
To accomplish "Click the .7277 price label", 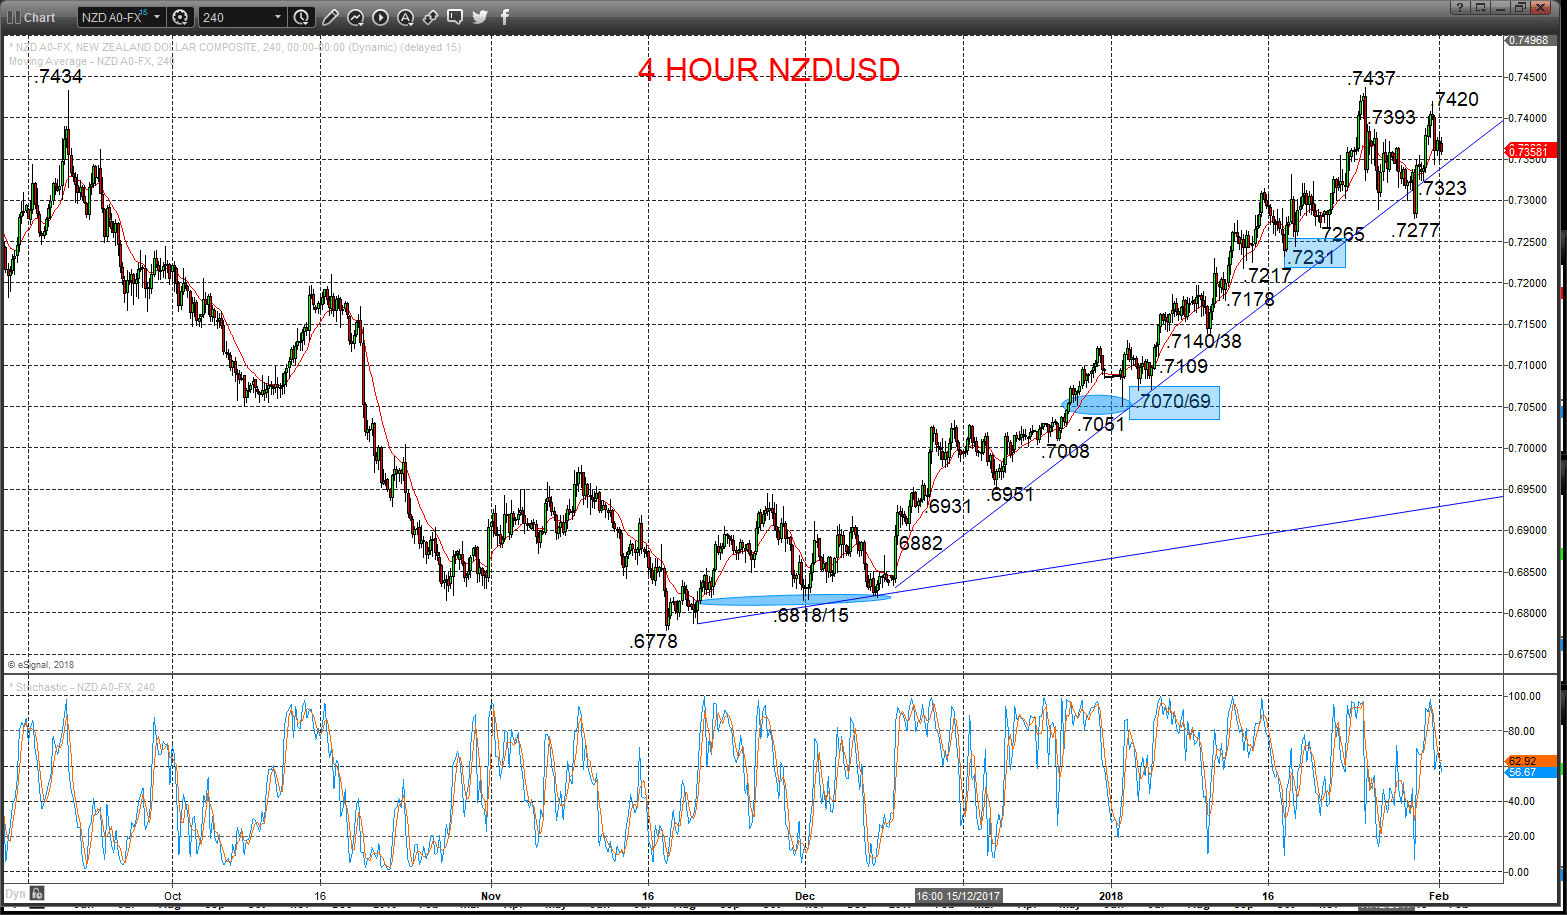I will coord(1416,230).
